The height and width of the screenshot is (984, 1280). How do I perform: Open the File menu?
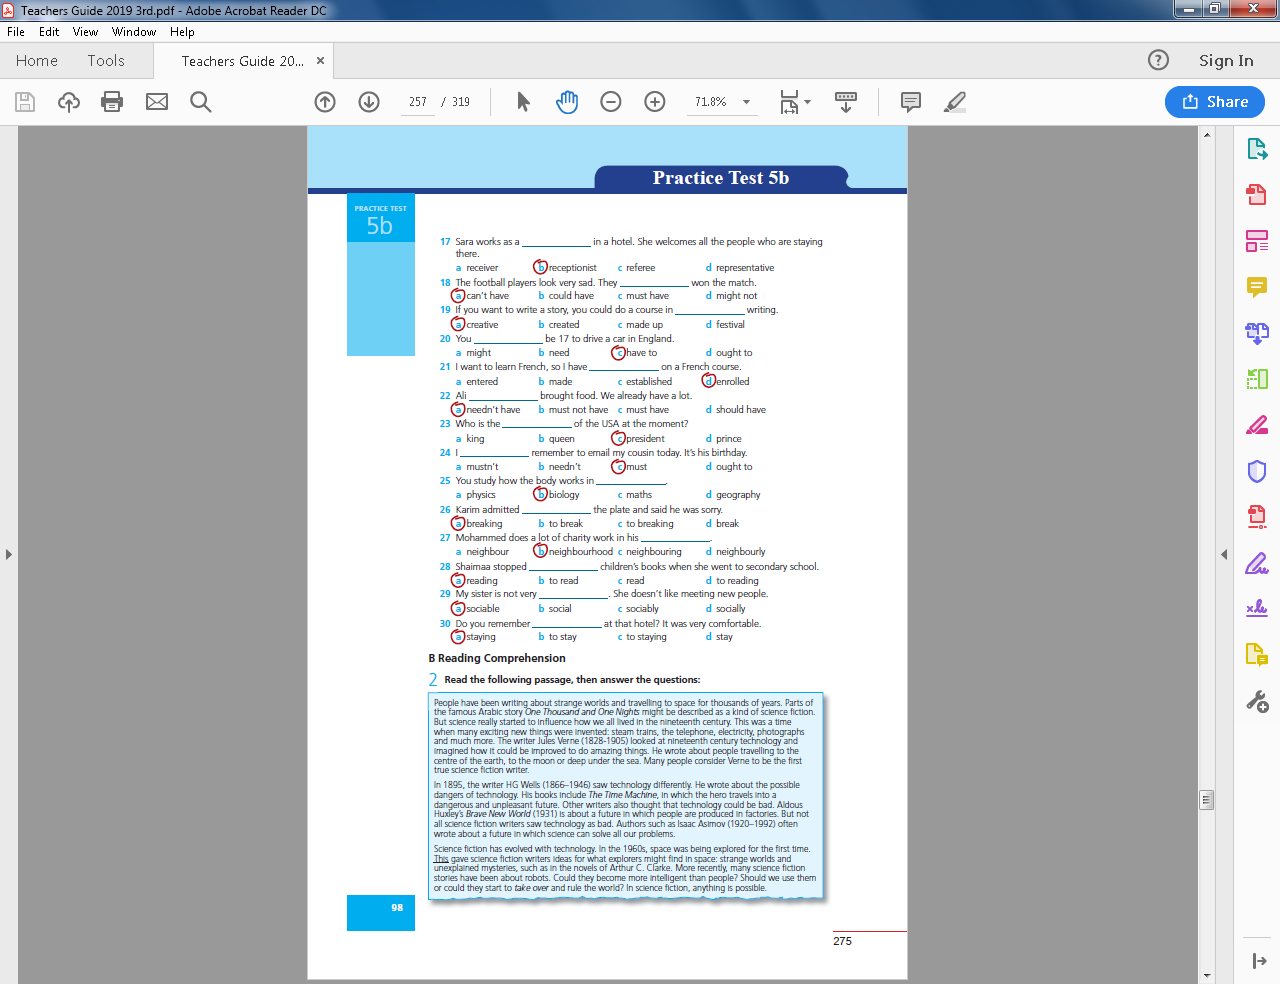[x=16, y=32]
